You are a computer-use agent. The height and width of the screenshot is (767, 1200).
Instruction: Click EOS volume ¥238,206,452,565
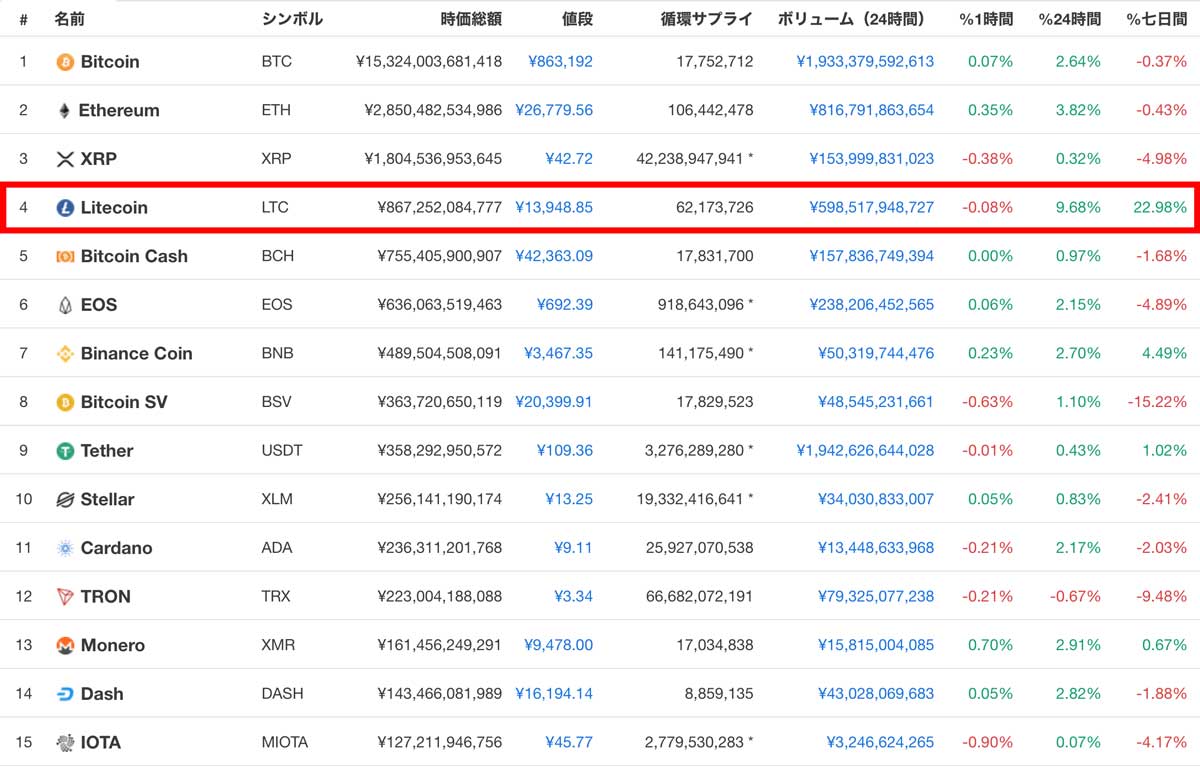tap(872, 305)
